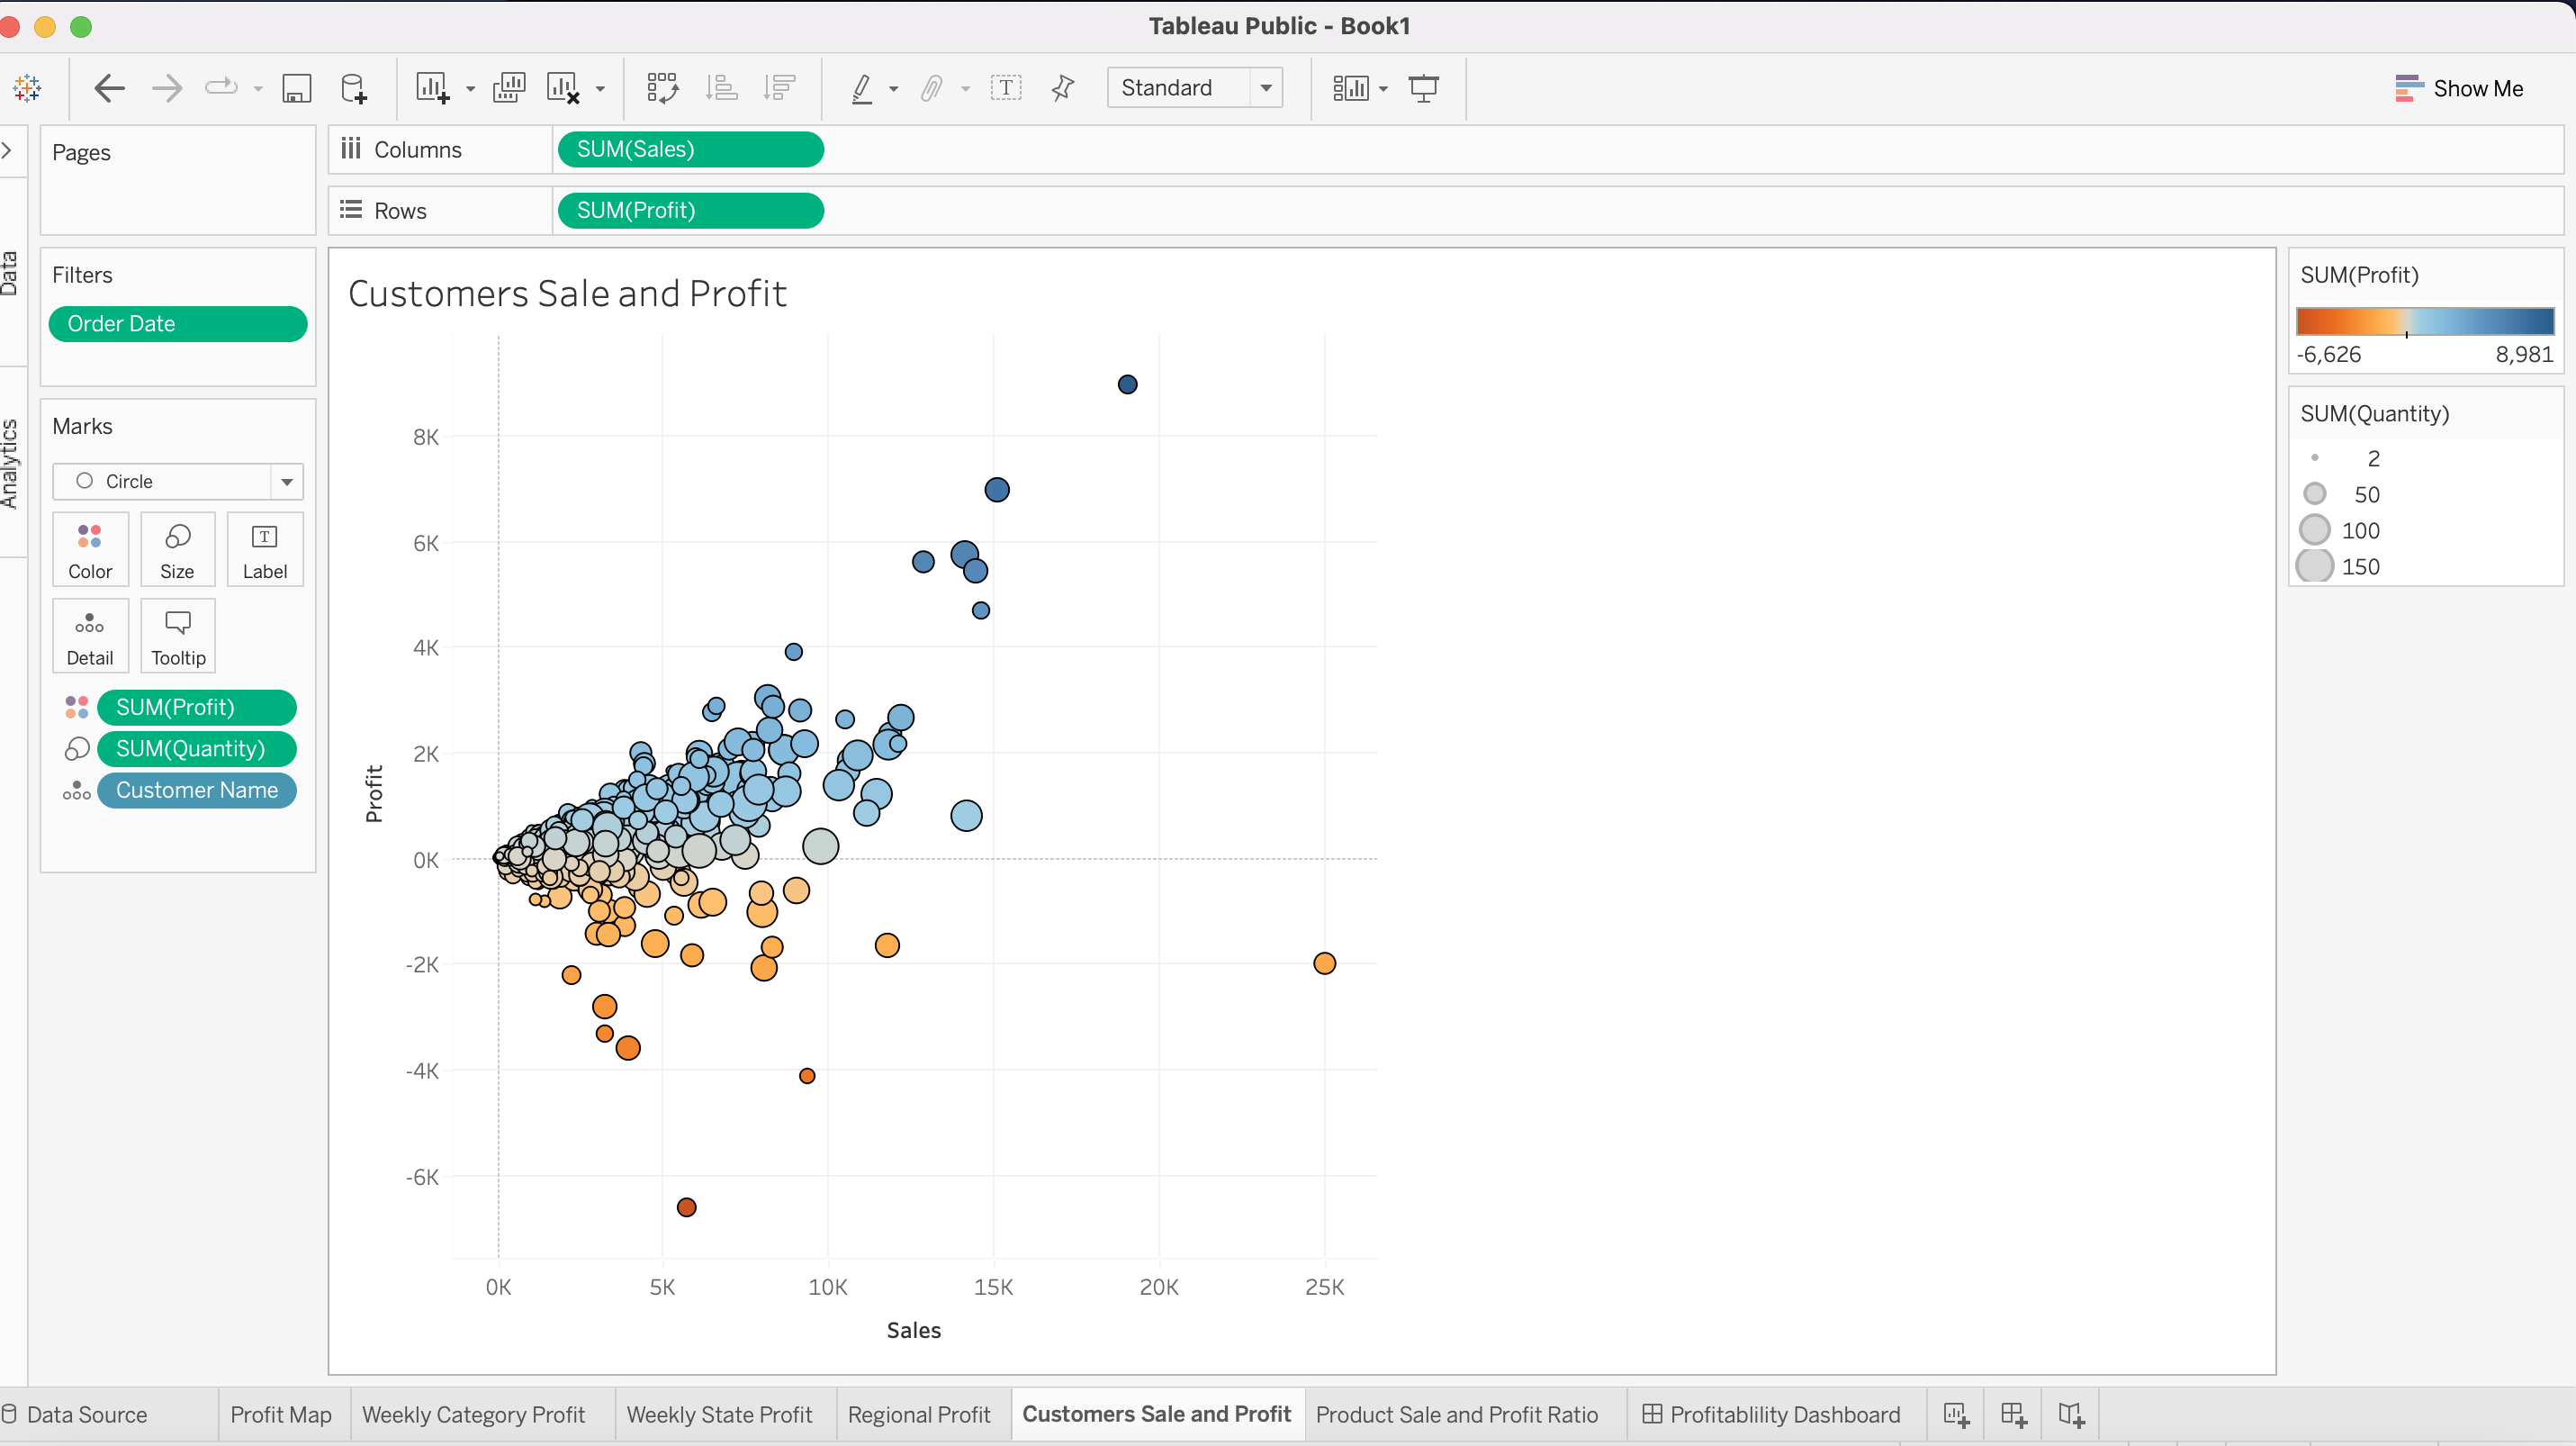This screenshot has height=1446, width=2576.
Task: Click the Profit axis title
Action: 374,794
